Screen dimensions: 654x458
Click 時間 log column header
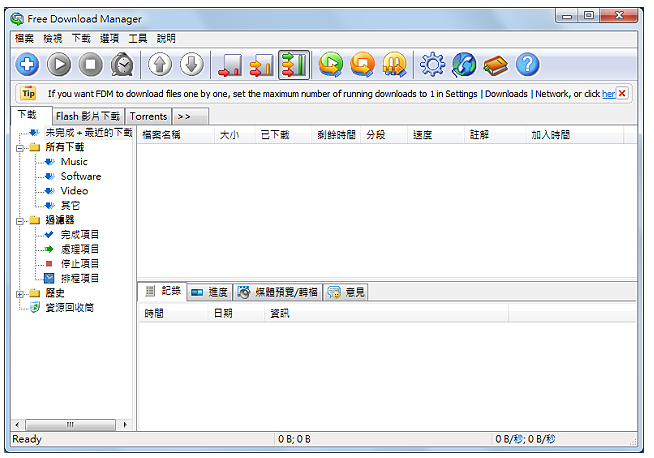173,313
